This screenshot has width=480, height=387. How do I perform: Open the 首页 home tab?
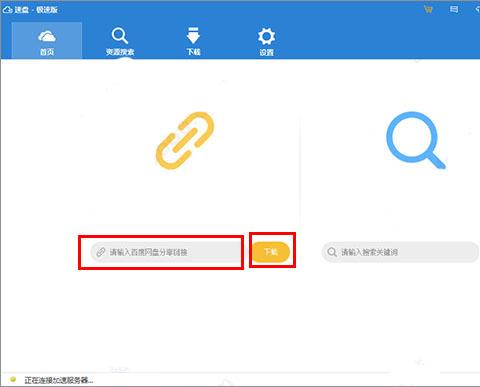pyautogui.click(x=47, y=41)
